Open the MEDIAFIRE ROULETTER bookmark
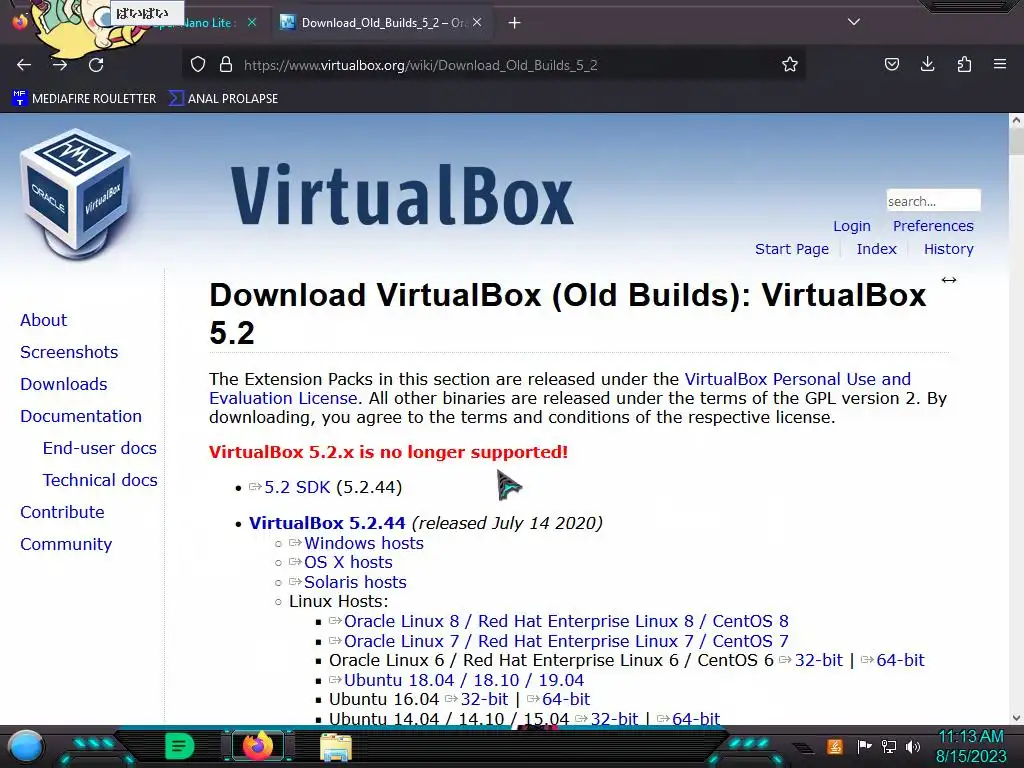The height and width of the screenshot is (768, 1024). [x=84, y=99]
